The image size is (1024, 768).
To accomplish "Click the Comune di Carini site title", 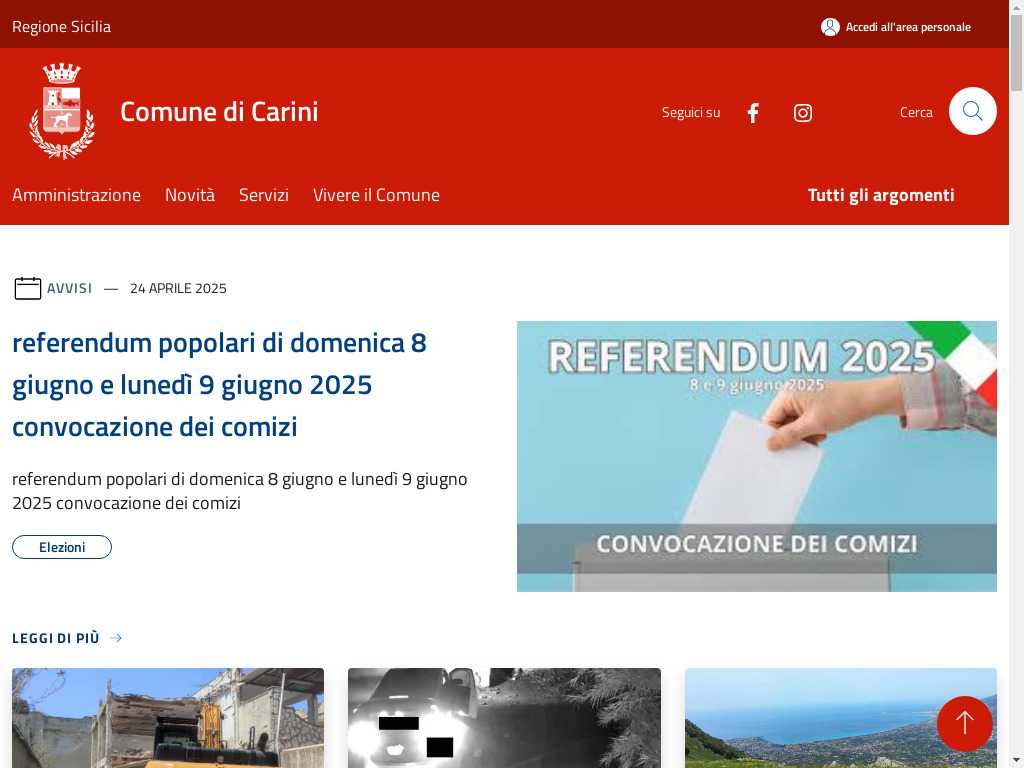I will (219, 112).
